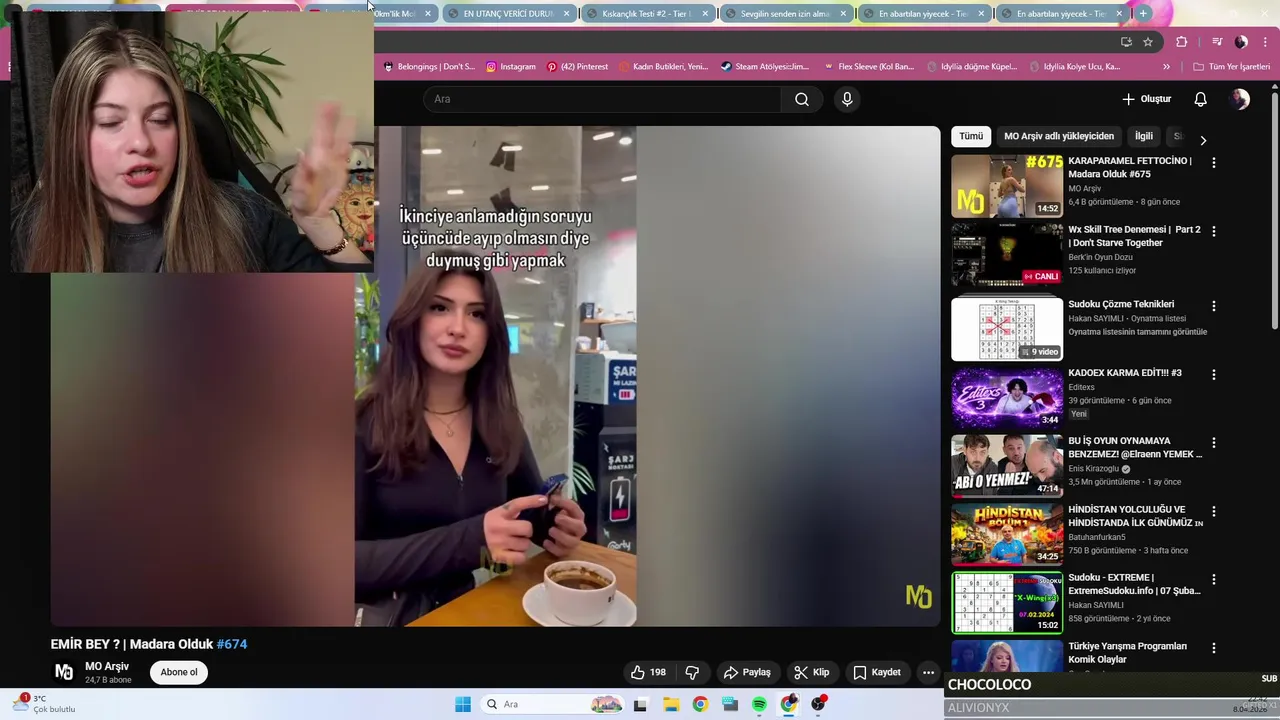Open YouTube notifications bell
This screenshot has height=720, width=1280.
[x=1200, y=99]
